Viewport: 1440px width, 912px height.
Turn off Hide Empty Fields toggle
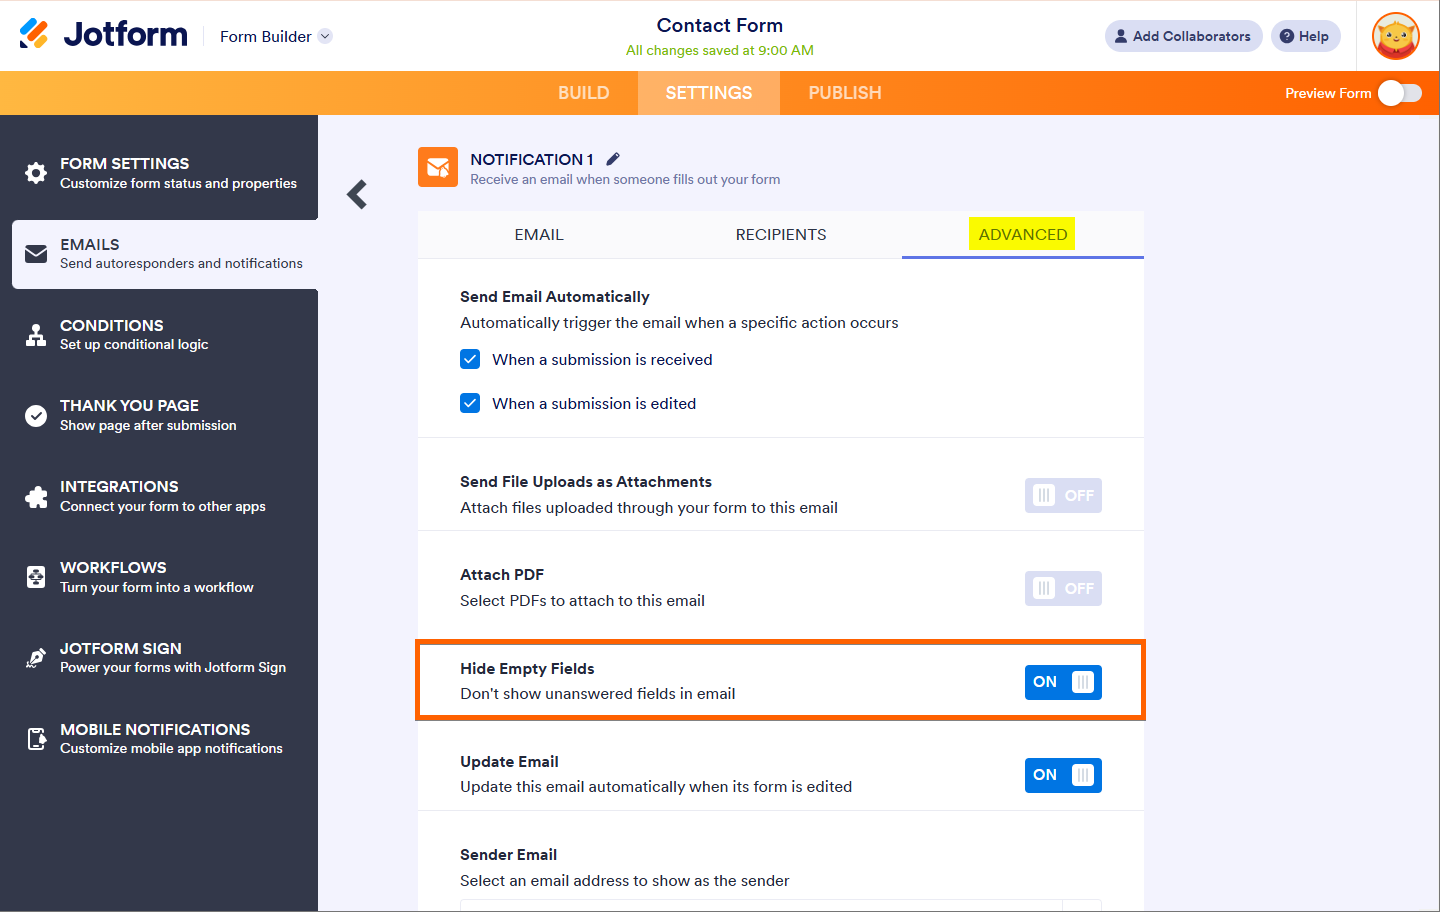click(x=1063, y=682)
